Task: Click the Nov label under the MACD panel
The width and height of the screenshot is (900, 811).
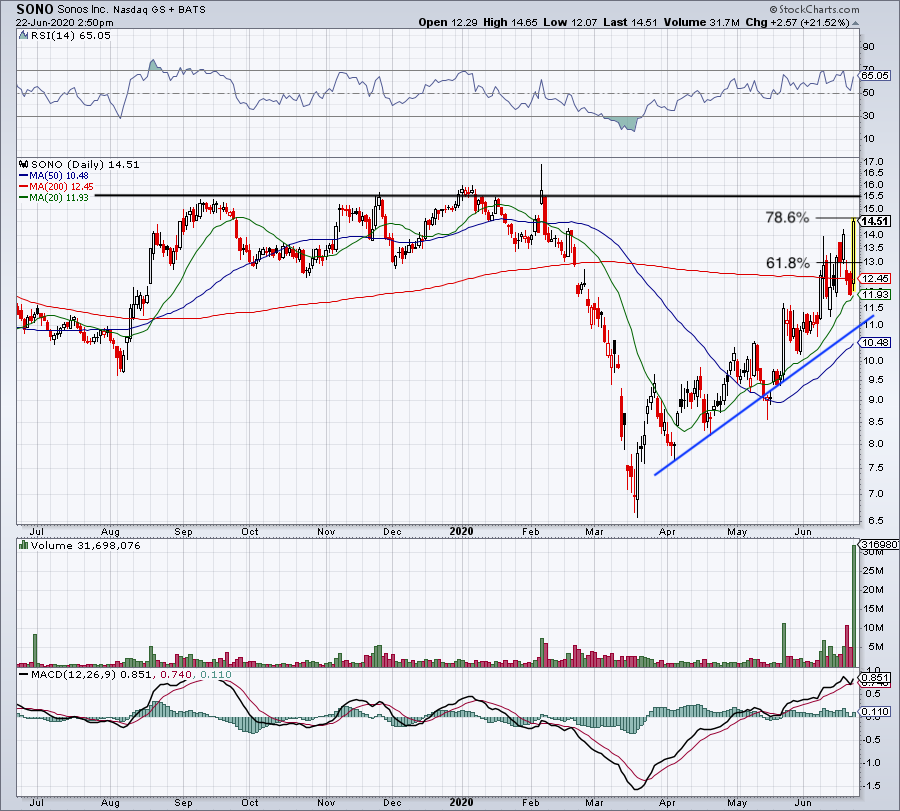Action: [x=326, y=802]
